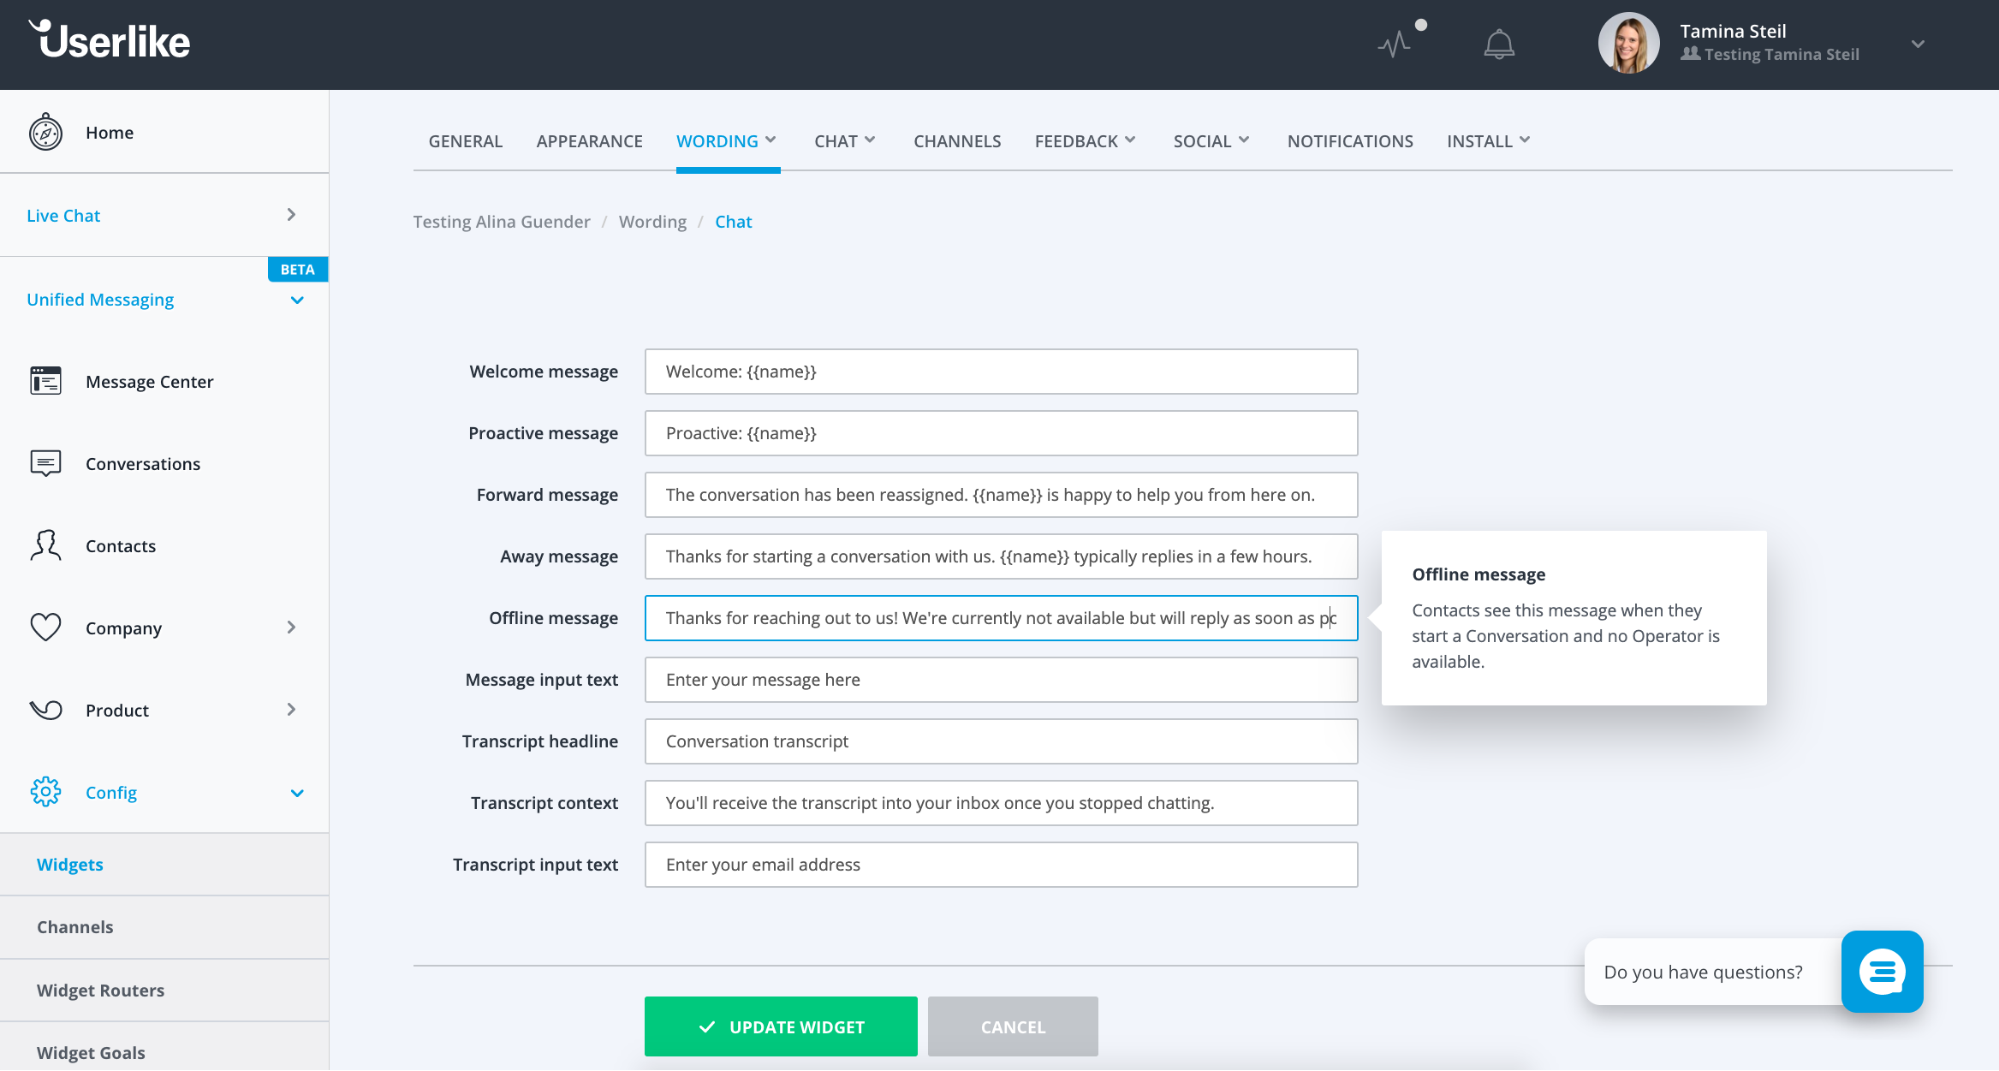Click the Conversations speech icon
The width and height of the screenshot is (1999, 1071).
coord(46,463)
